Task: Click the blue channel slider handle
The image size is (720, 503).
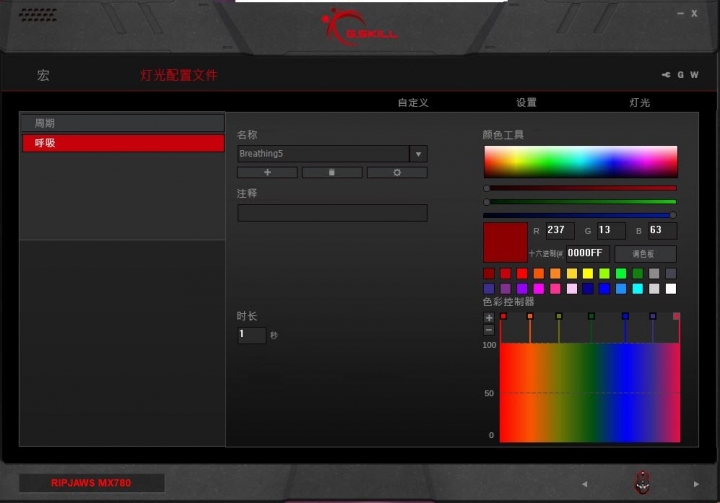Action: [673, 215]
